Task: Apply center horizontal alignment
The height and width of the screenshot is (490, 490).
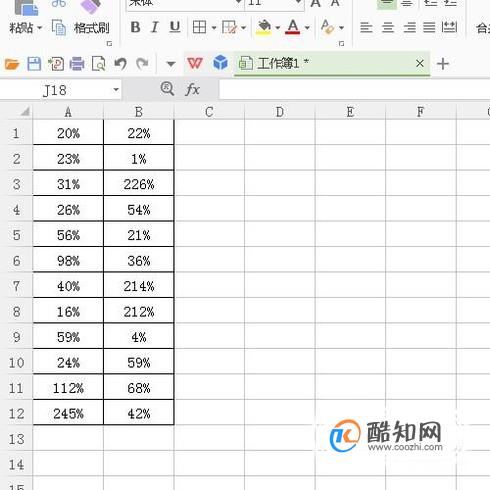Action: point(388,27)
